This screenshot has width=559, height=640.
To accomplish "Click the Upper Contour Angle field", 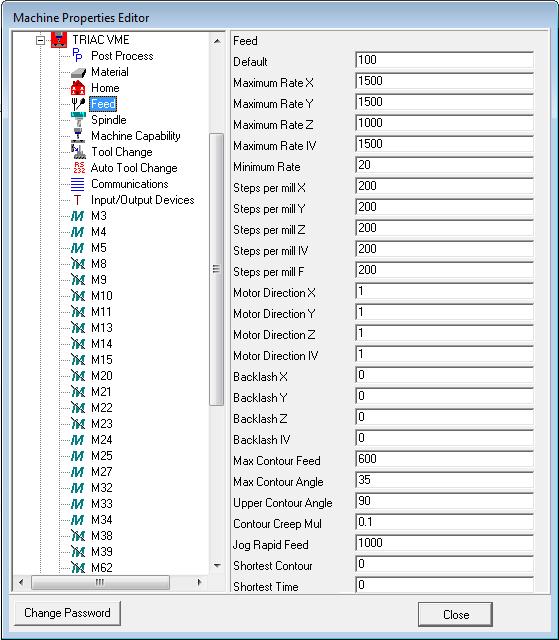I will point(444,501).
